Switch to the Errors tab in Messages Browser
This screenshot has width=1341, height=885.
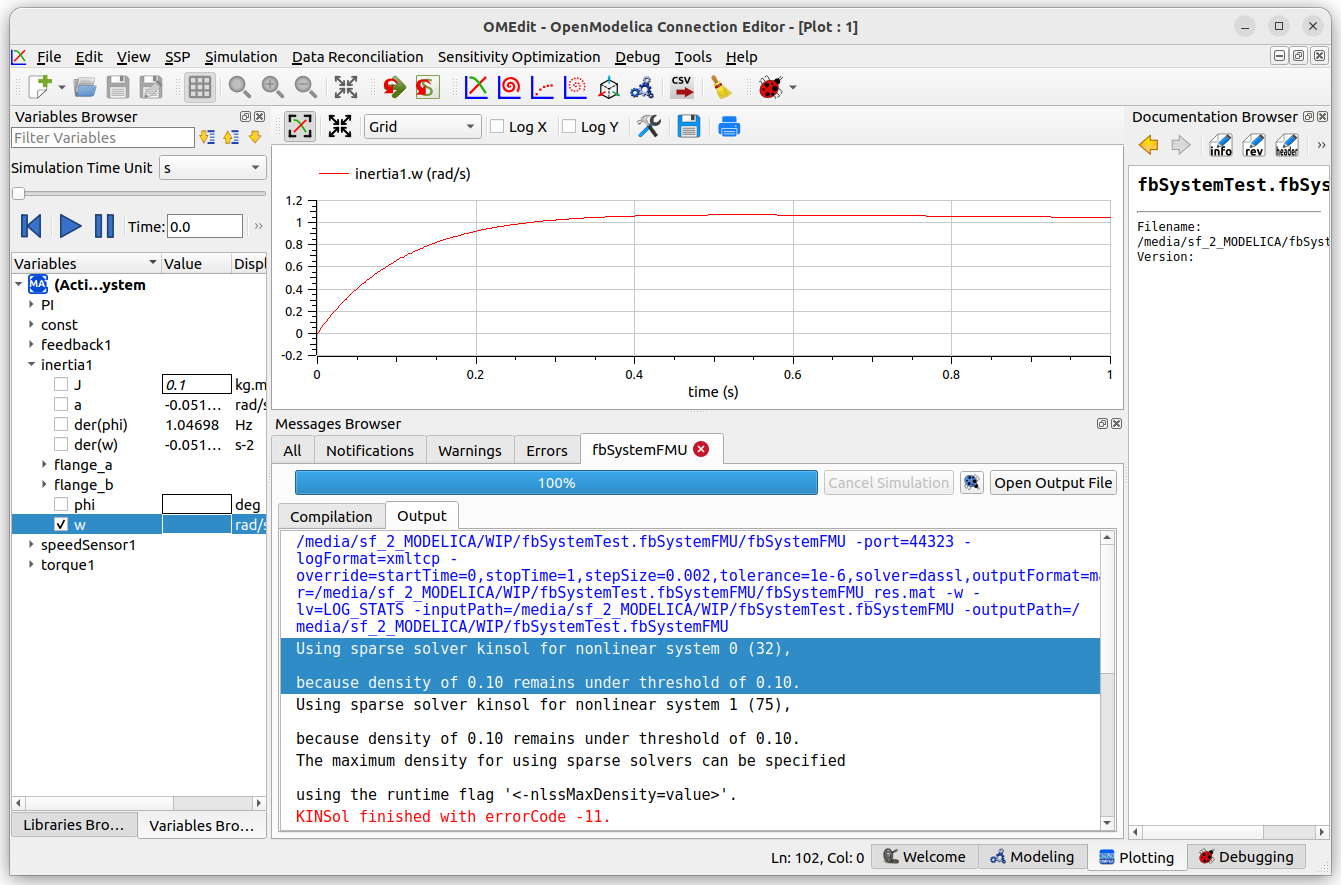tap(547, 450)
